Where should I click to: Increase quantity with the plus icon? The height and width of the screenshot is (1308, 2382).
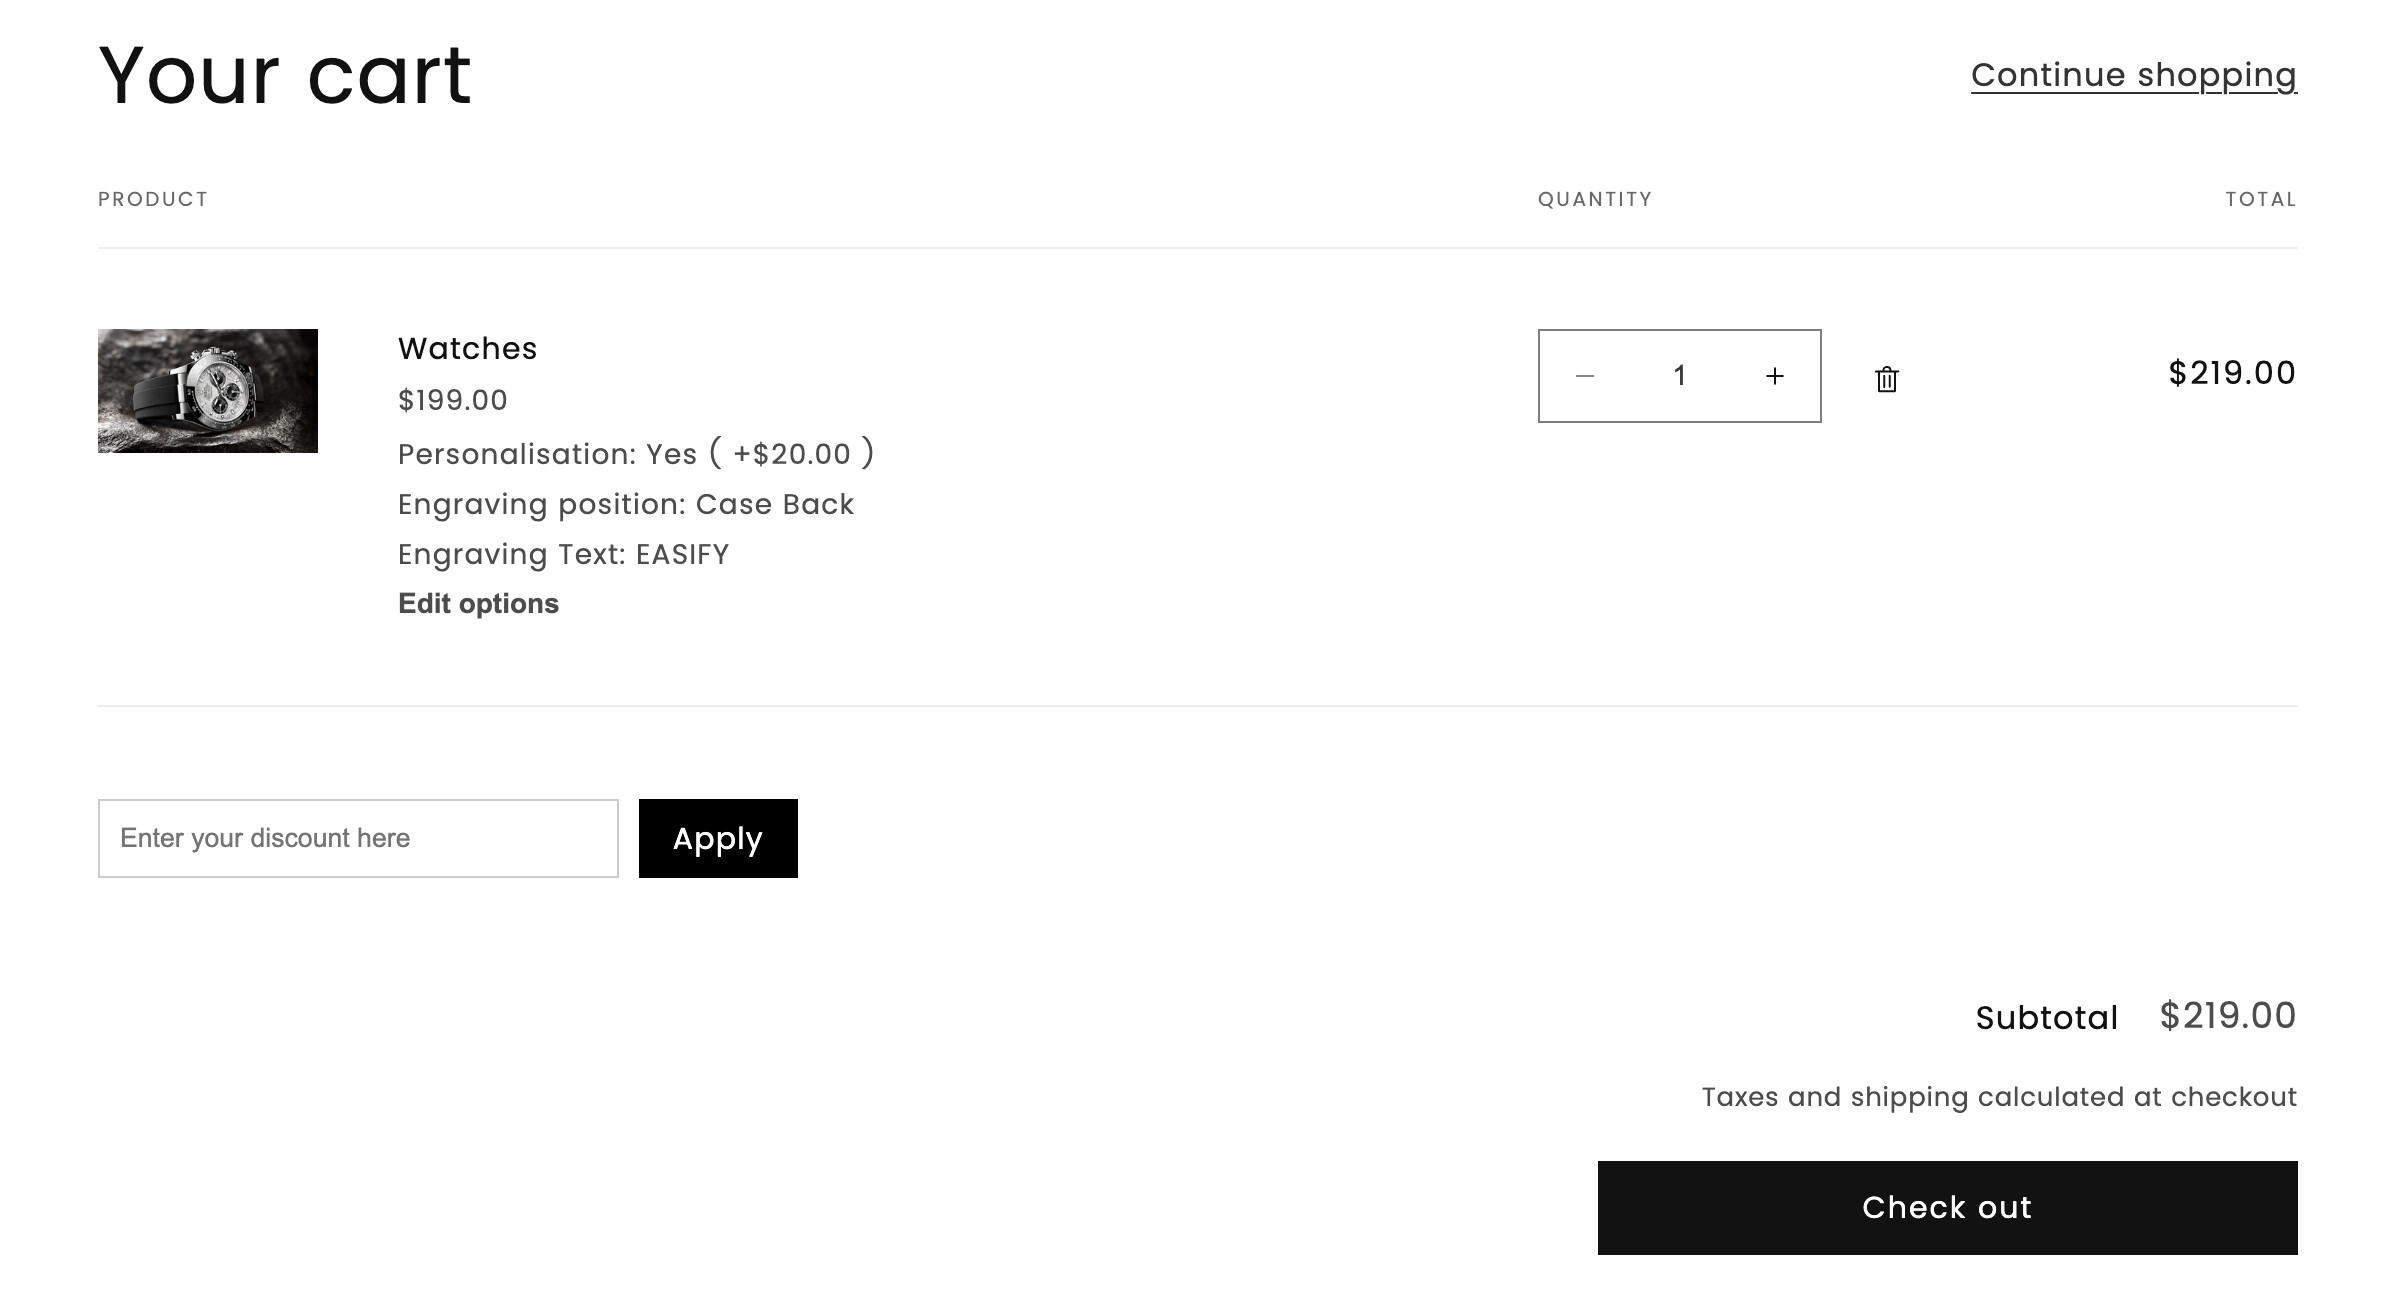point(1774,376)
